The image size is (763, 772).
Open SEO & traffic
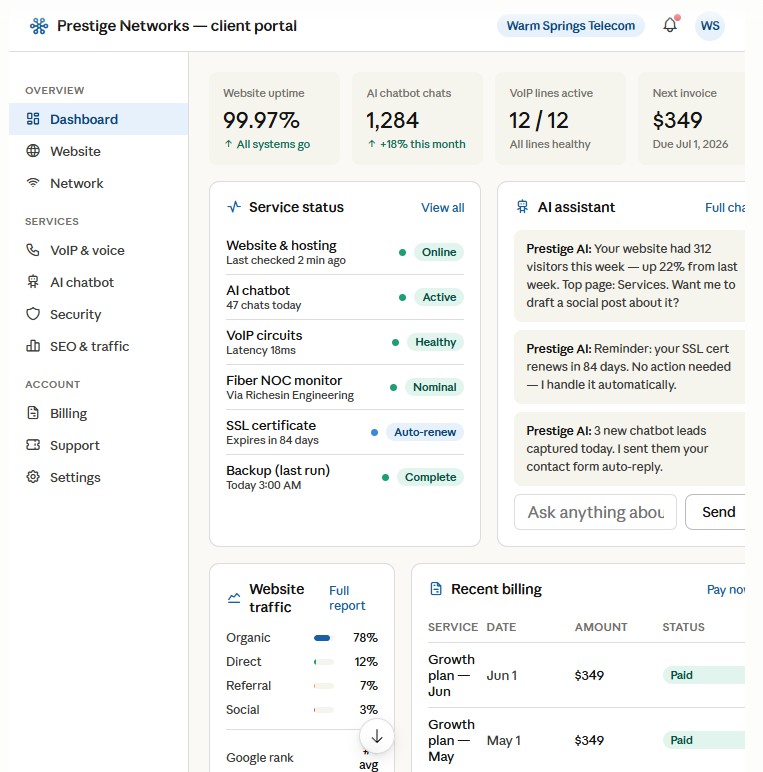(x=98, y=346)
